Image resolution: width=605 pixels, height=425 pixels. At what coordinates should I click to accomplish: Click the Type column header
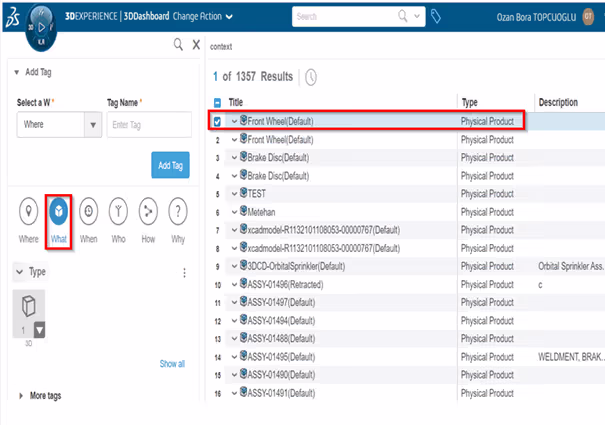point(470,103)
